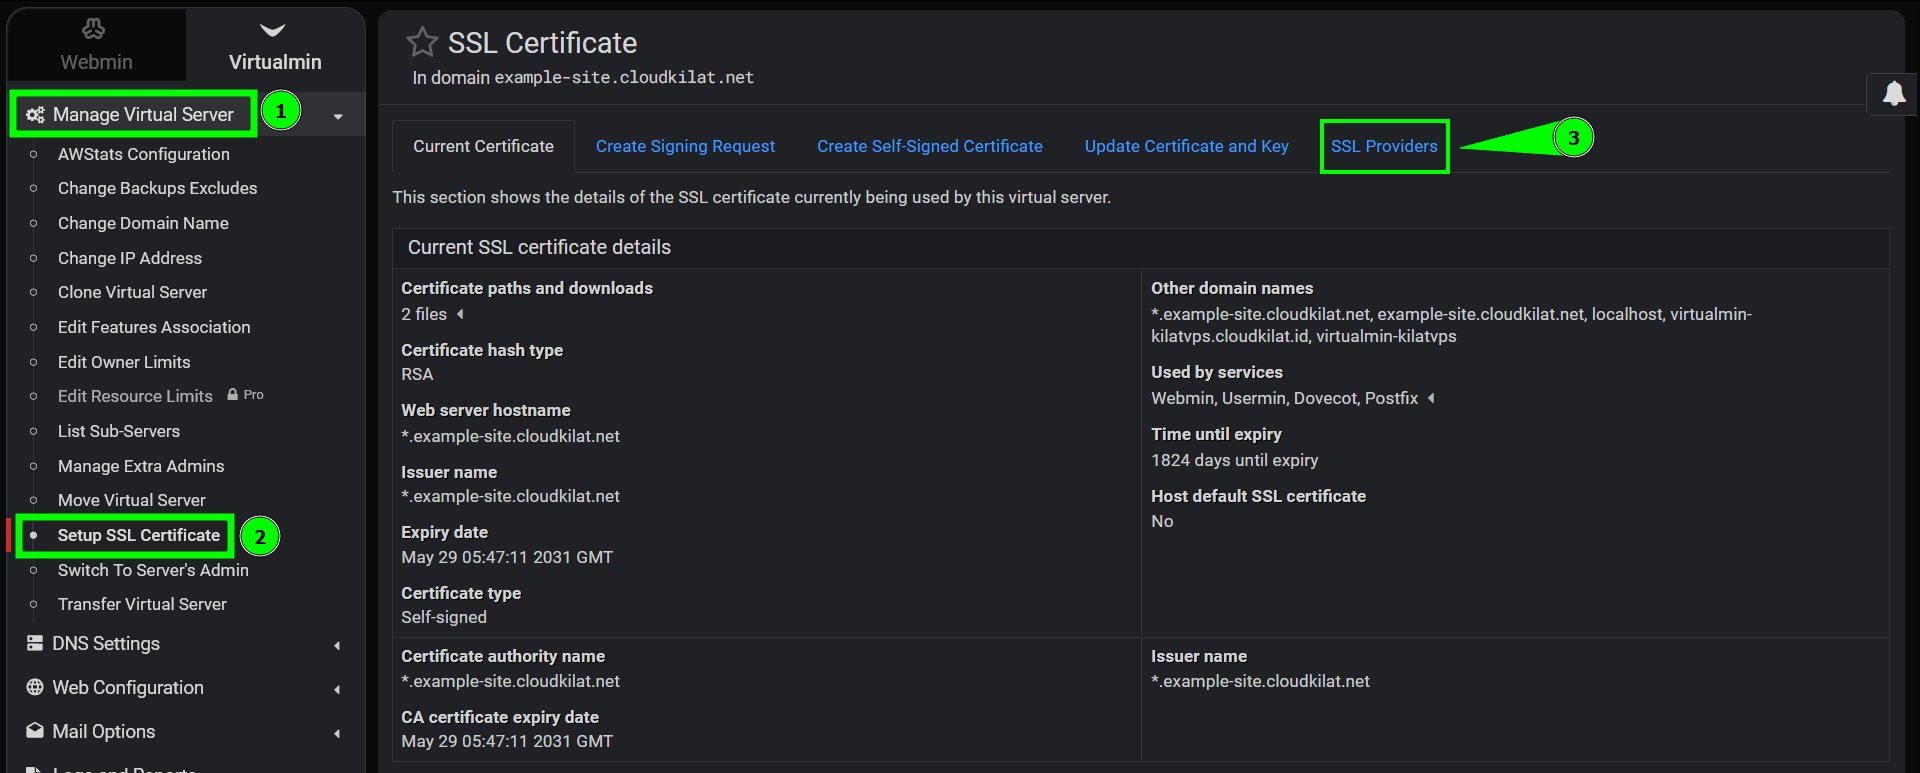Click the RSA hash type value
The height and width of the screenshot is (773, 1920).
tap(417, 374)
